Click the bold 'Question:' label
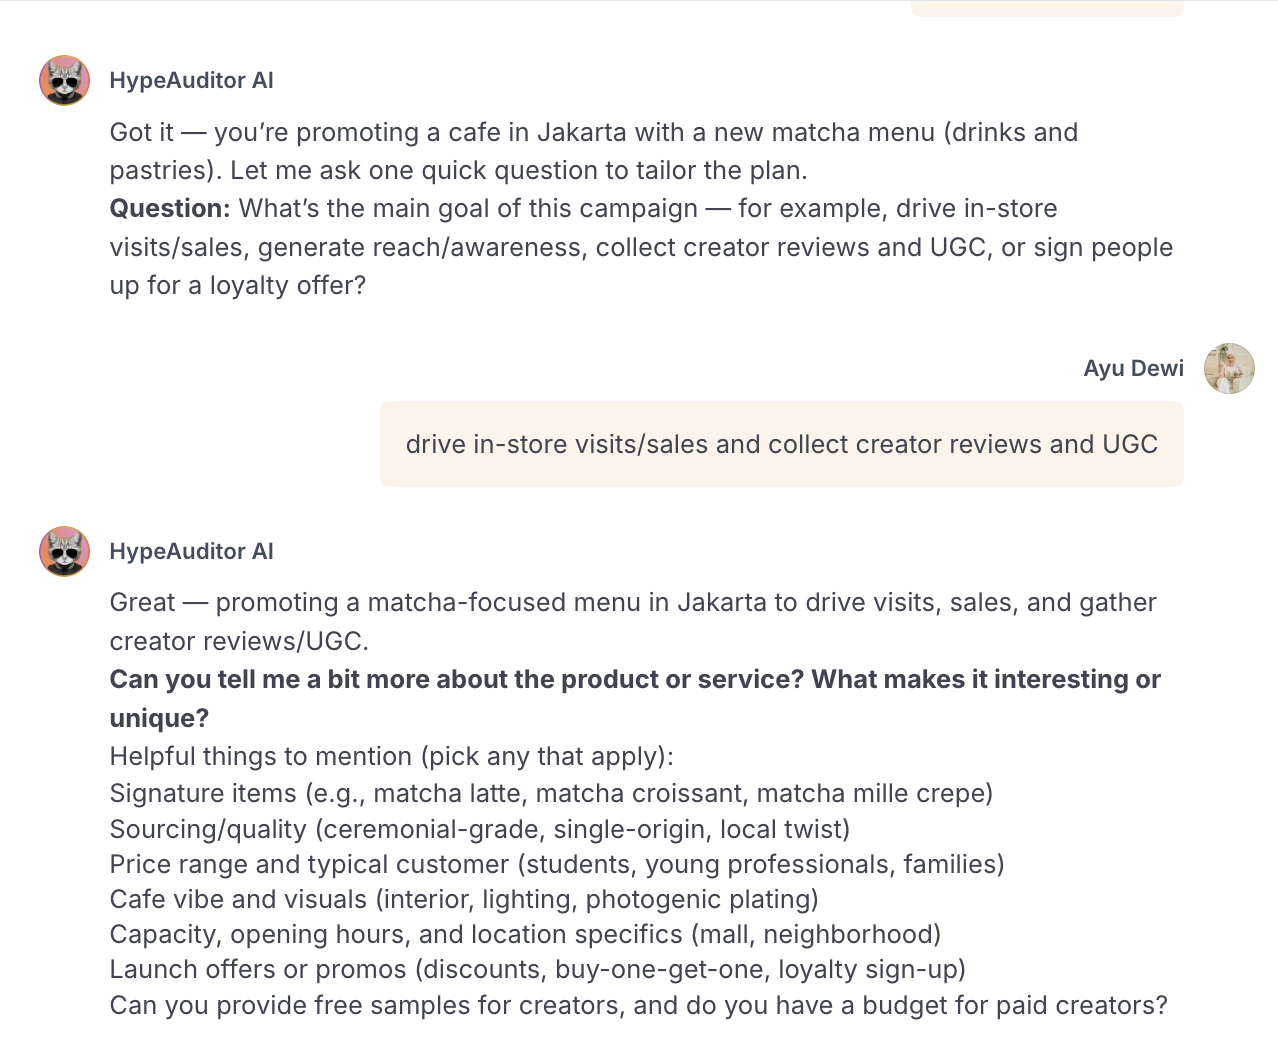1278x1040 pixels. (x=170, y=209)
